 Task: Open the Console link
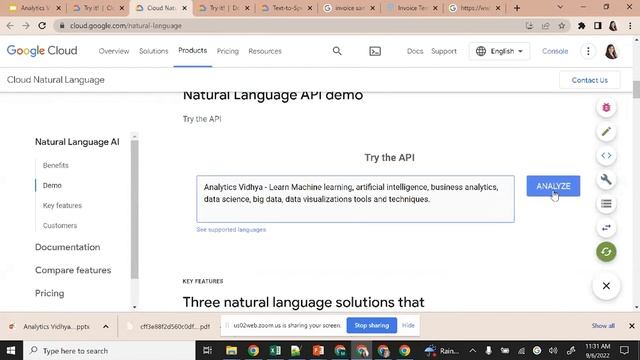coord(555,51)
